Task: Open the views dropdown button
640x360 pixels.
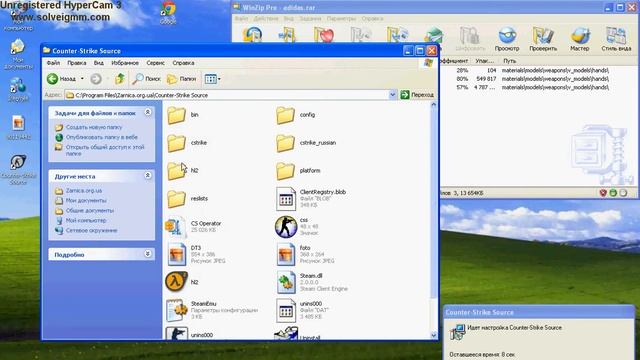Action: click(x=212, y=79)
